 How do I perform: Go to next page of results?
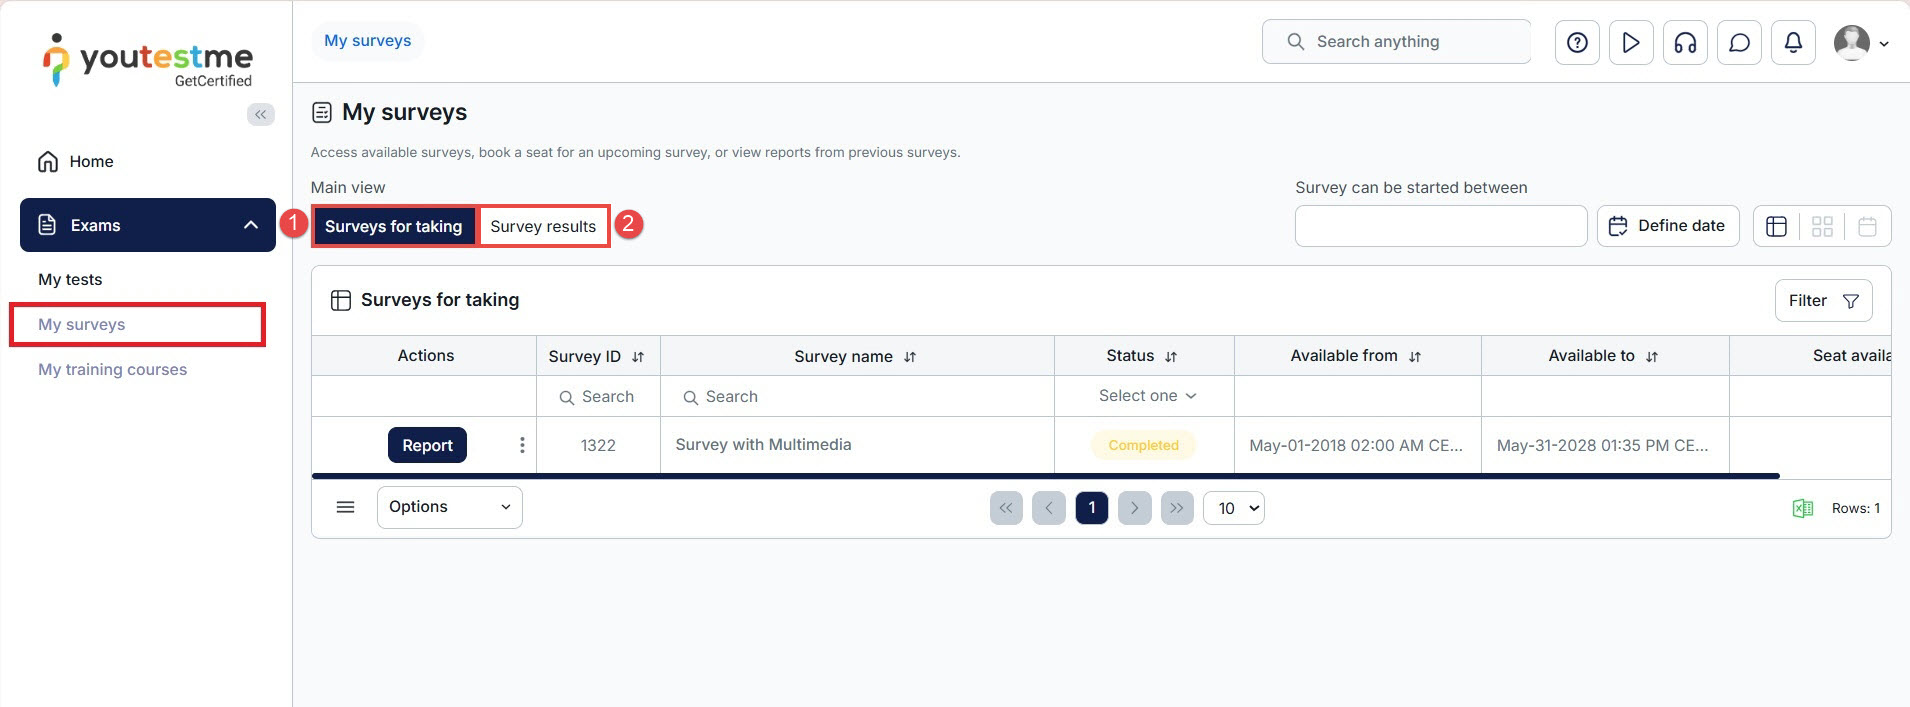click(x=1134, y=508)
